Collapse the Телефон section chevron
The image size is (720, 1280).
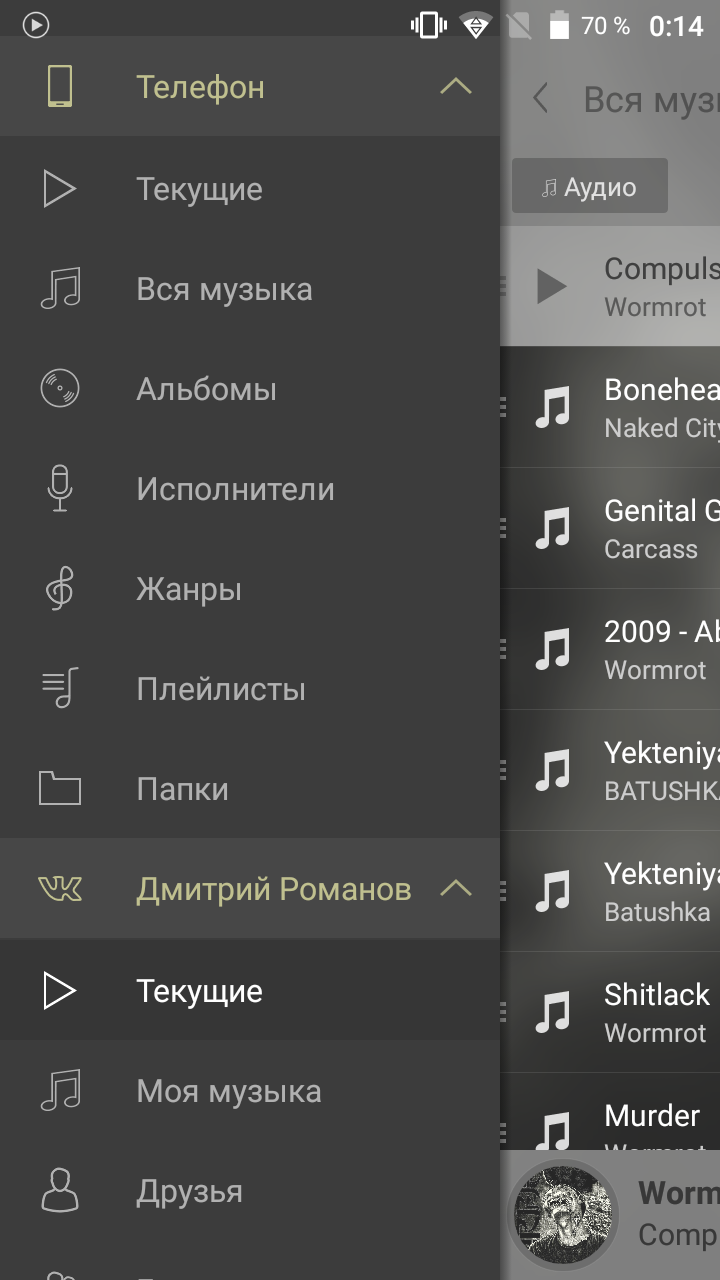point(456,87)
